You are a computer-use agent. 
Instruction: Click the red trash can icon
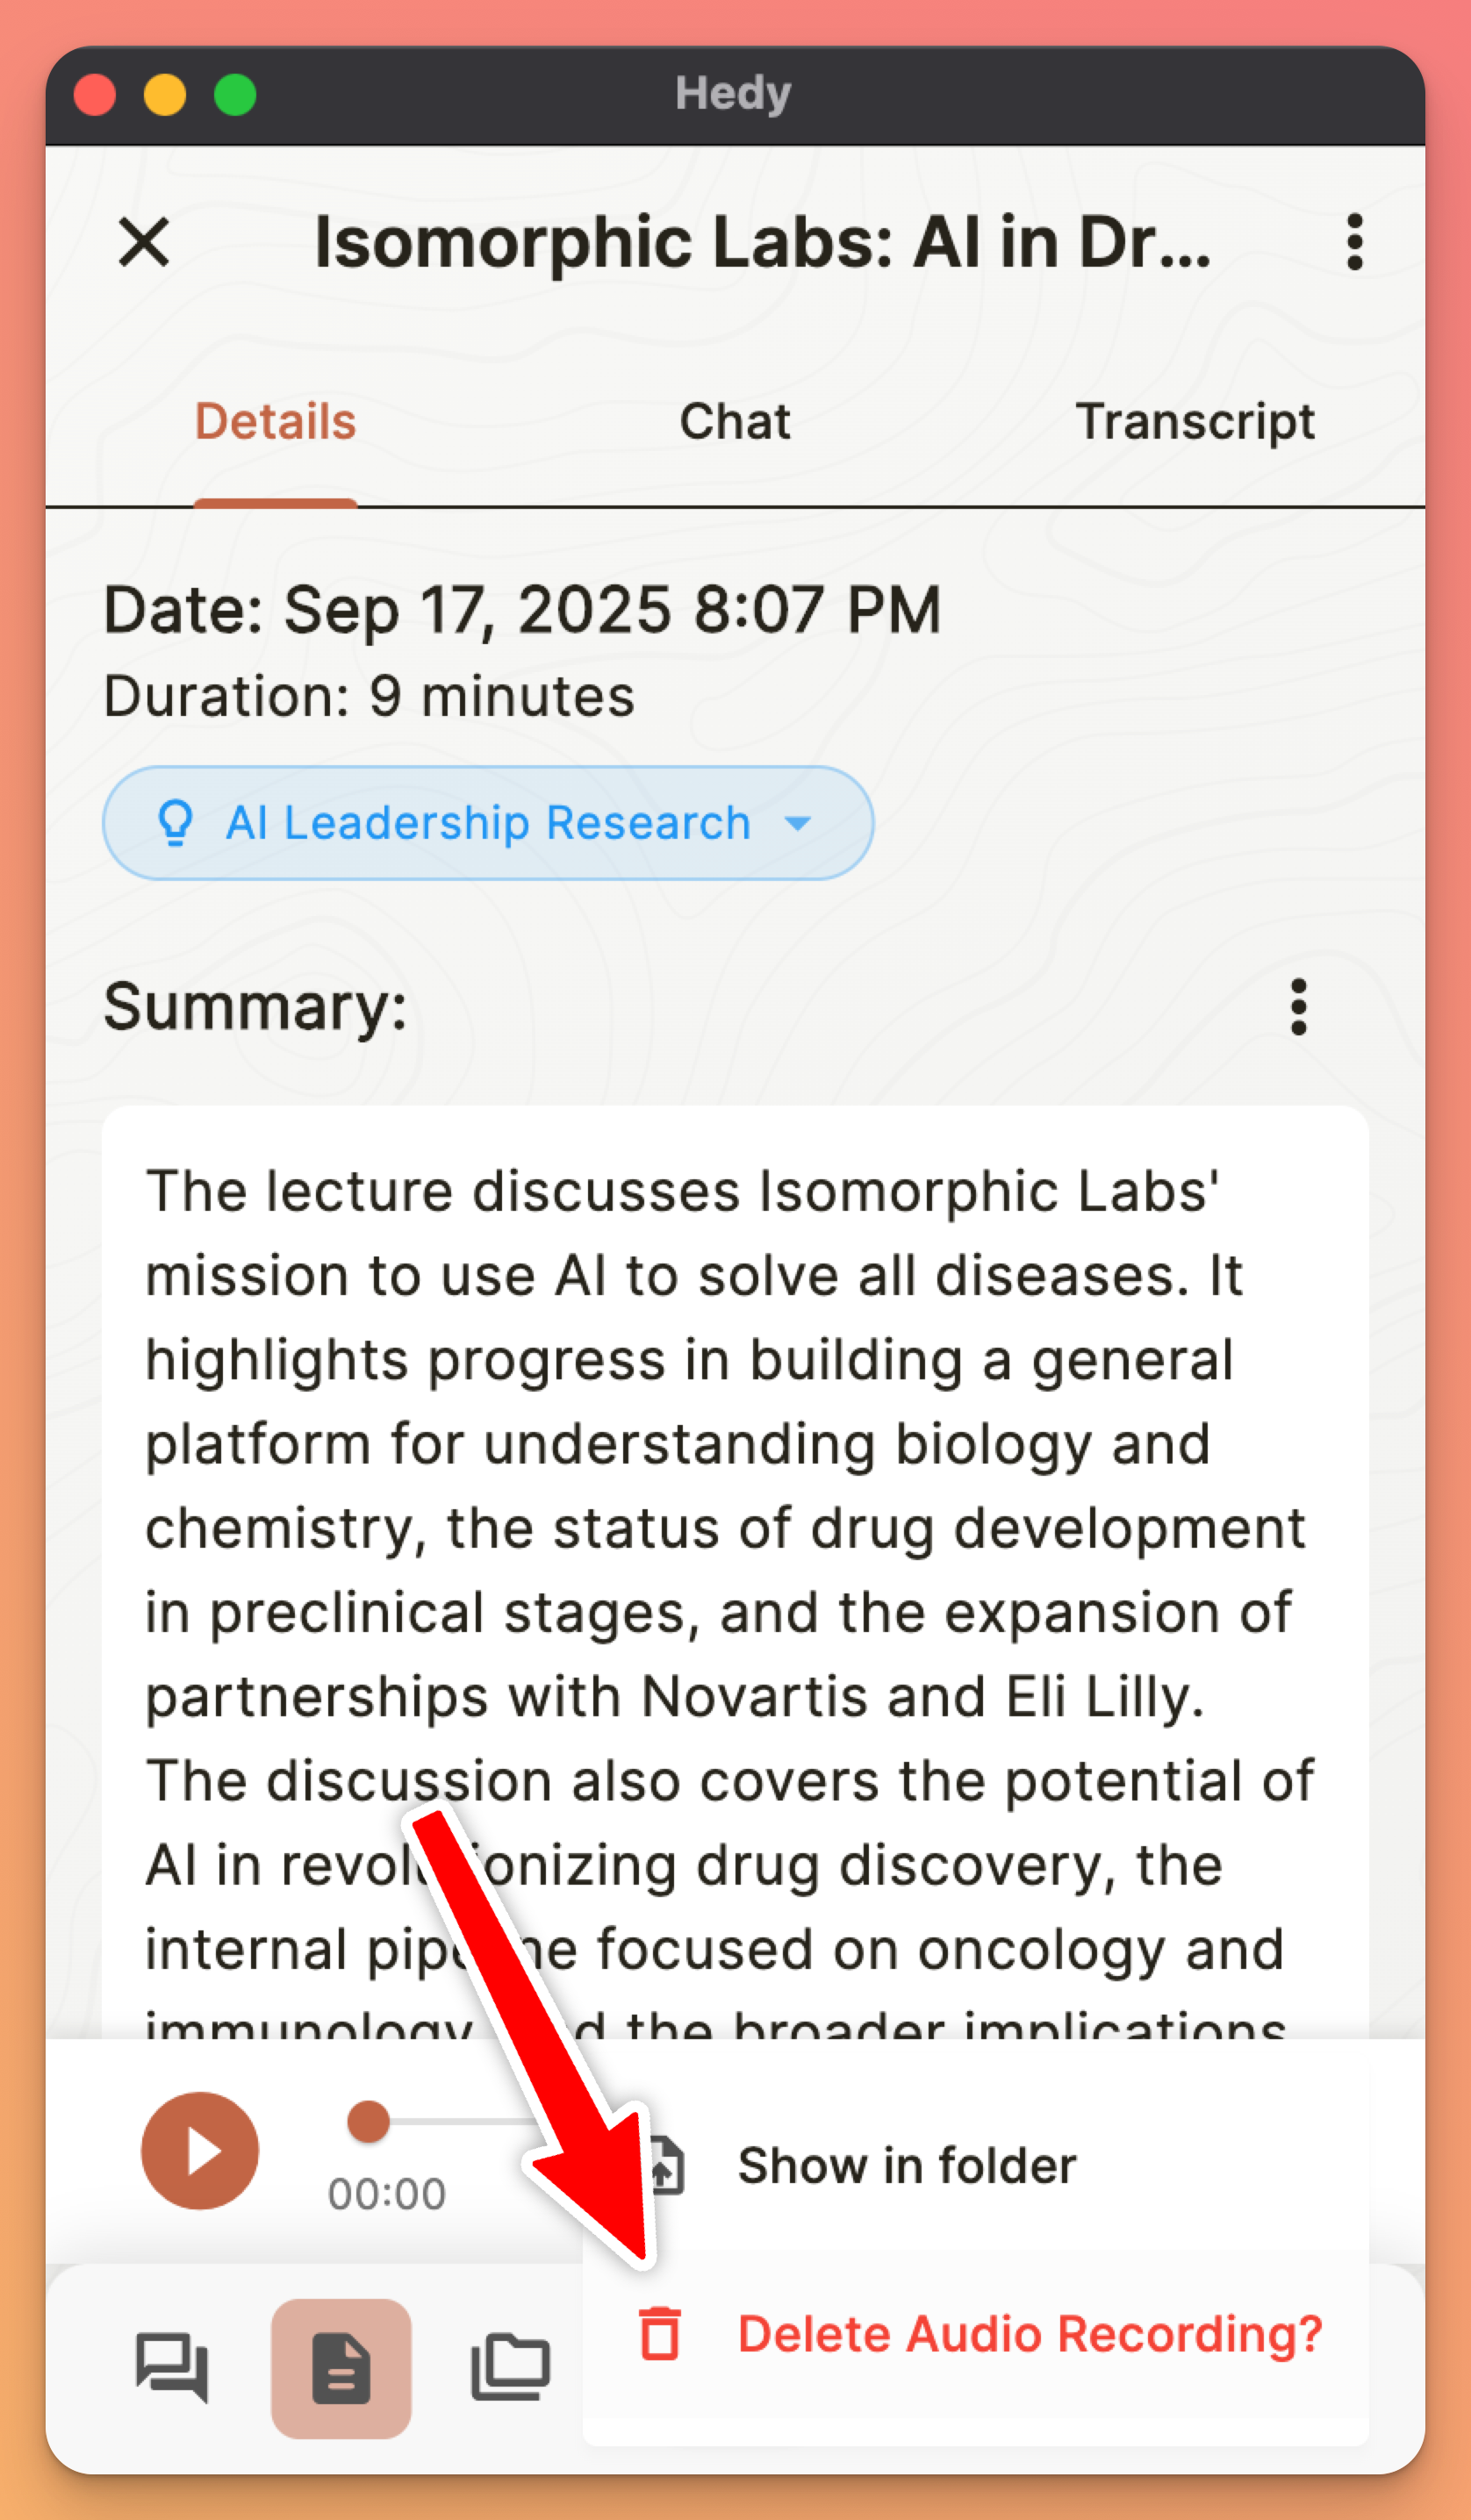660,2334
